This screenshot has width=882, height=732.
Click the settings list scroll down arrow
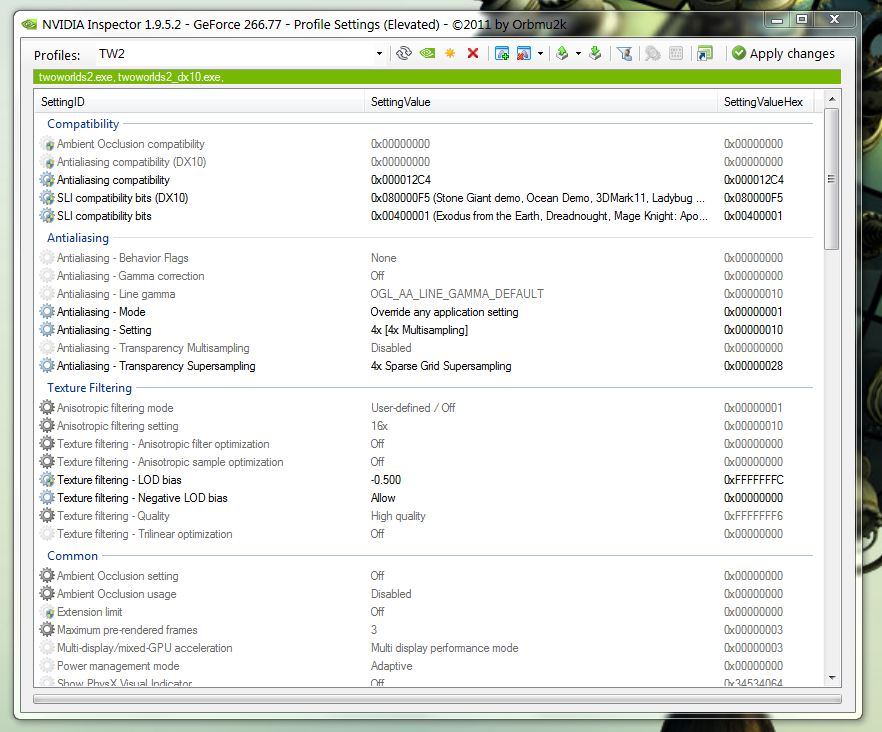point(832,678)
